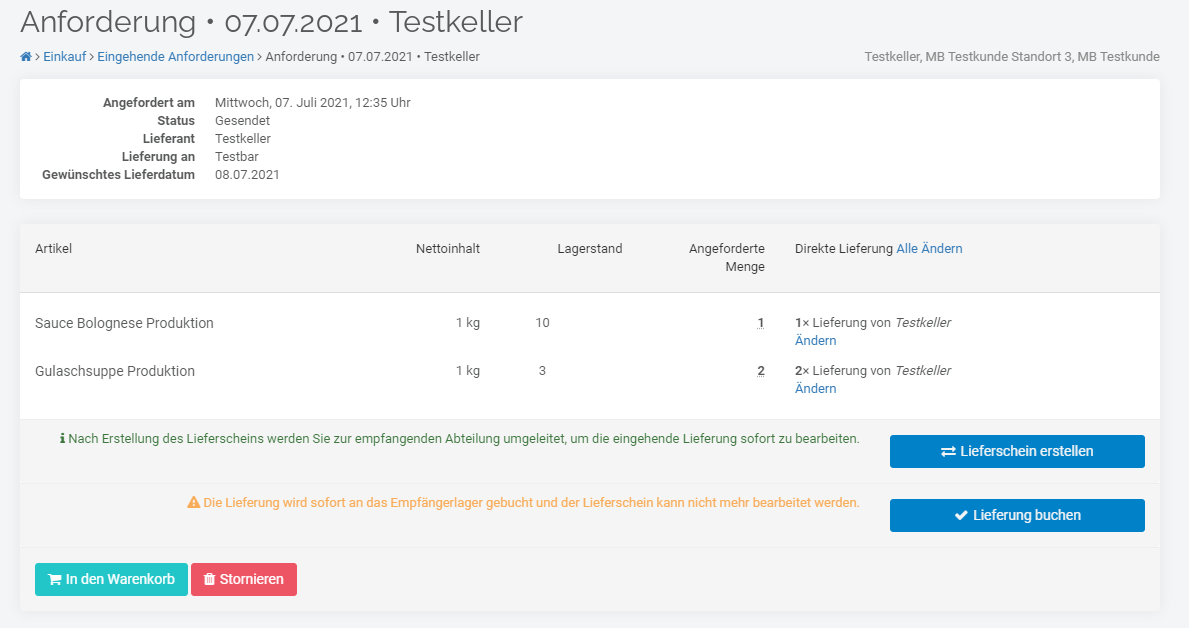Select Sauce Bolognese Produktion article name
Viewport: 1189px width, 628px height.
coord(124,323)
